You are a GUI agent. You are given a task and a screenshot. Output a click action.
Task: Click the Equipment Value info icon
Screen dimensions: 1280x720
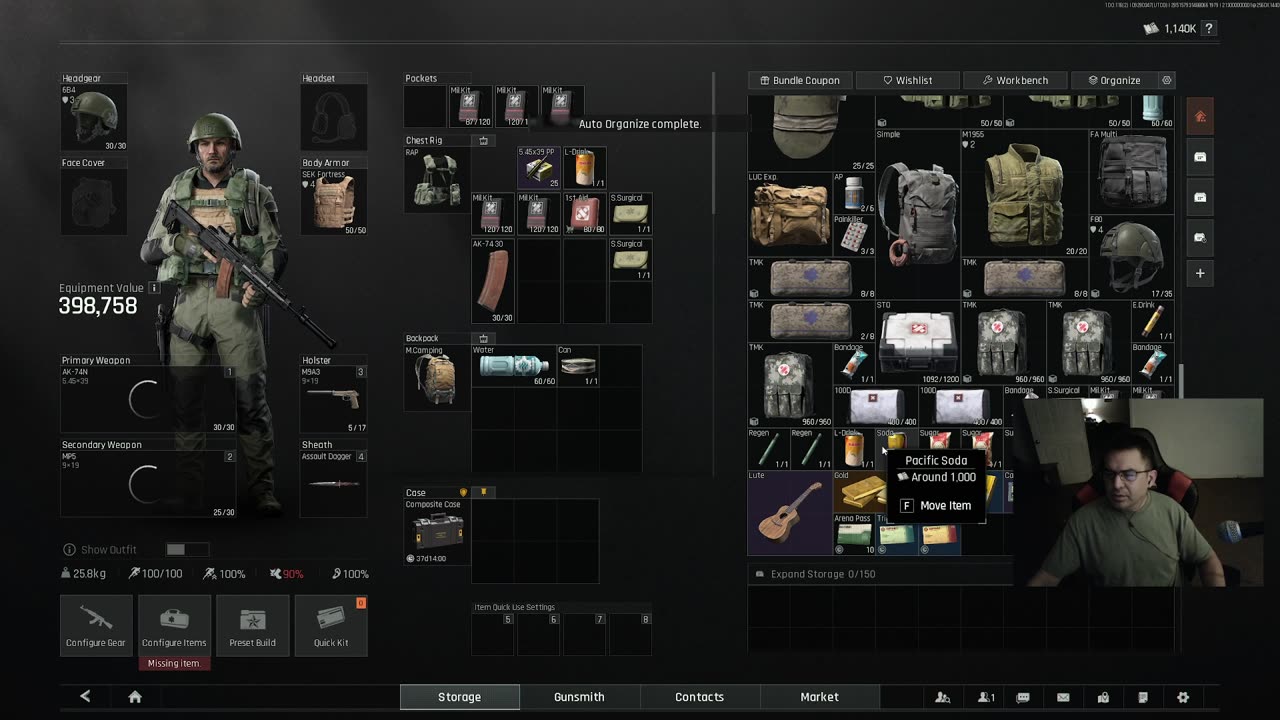[x=154, y=288]
